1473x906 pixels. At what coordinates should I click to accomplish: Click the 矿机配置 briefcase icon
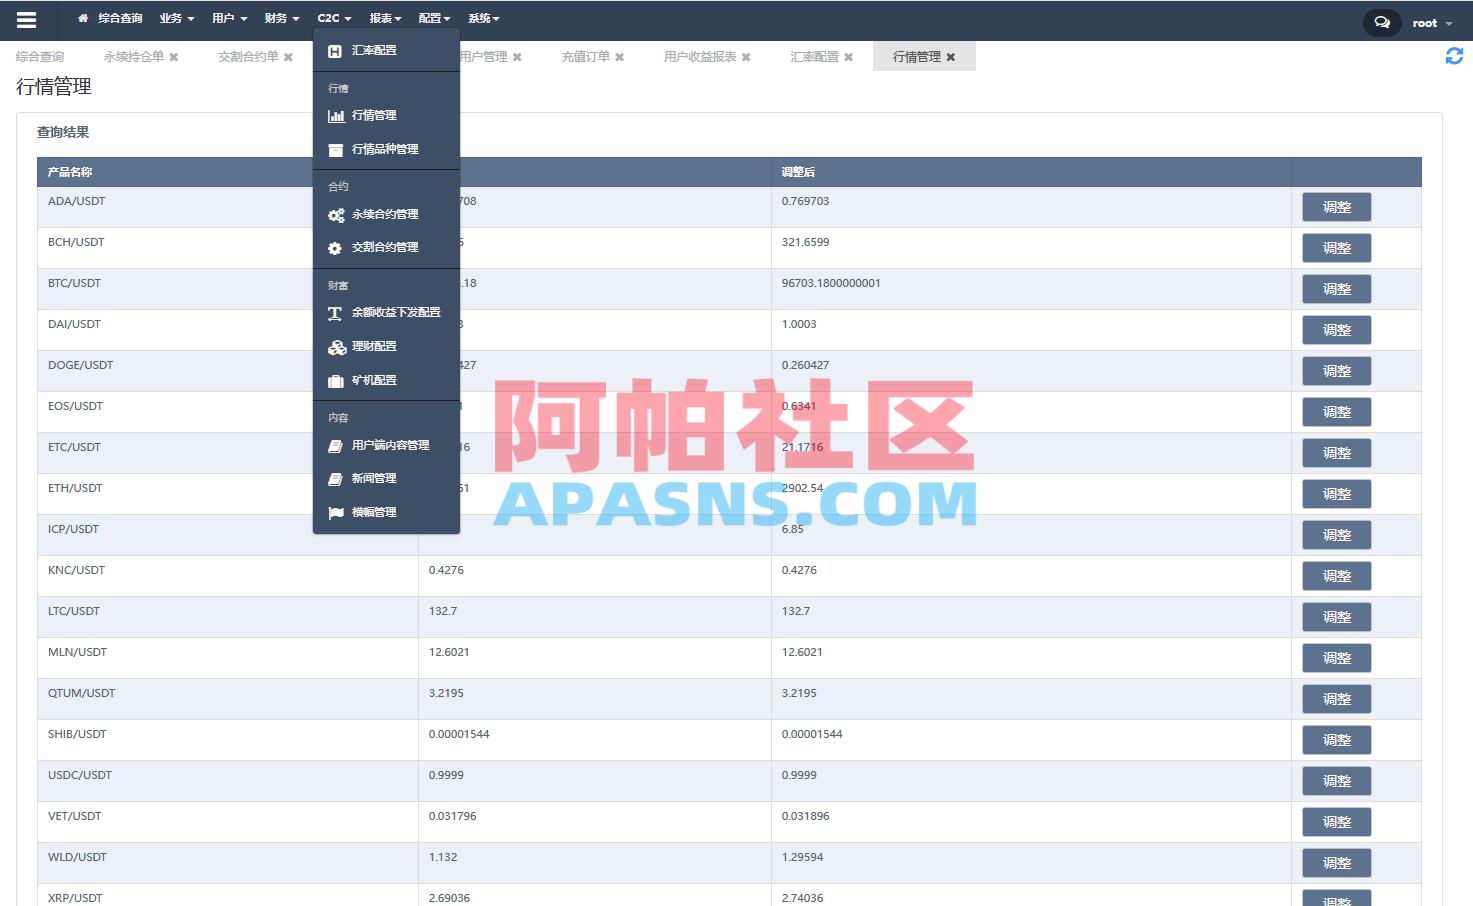pos(335,380)
